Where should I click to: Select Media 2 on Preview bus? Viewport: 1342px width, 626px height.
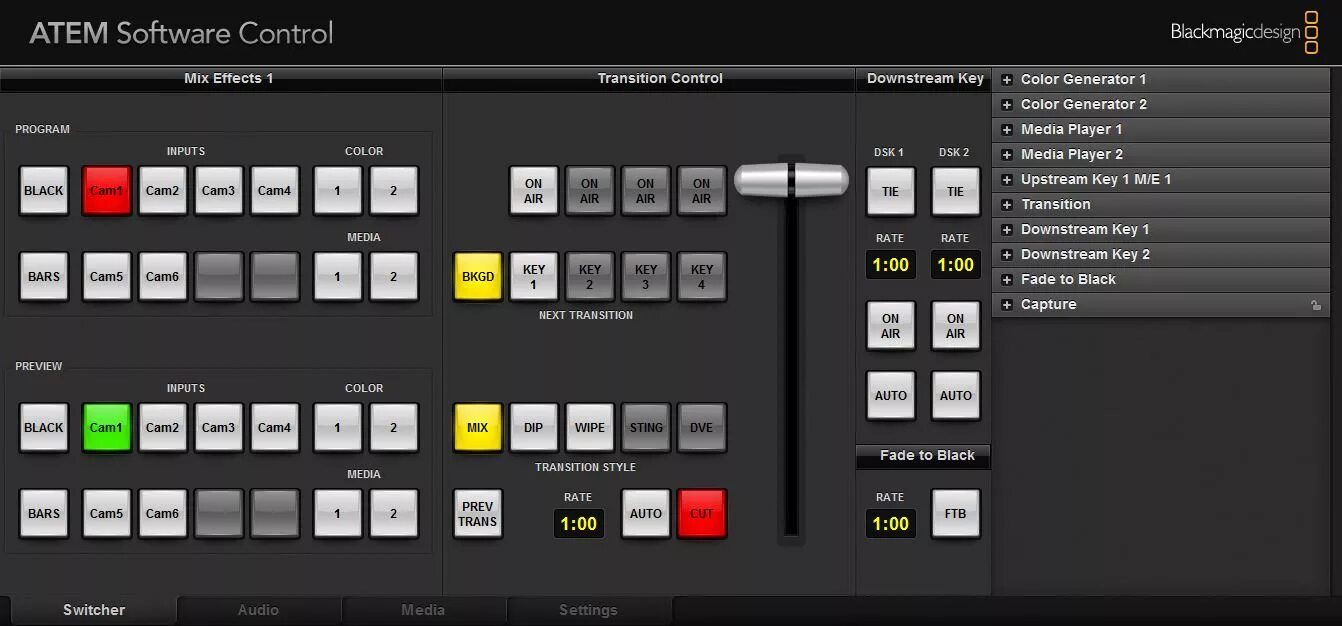pos(393,513)
